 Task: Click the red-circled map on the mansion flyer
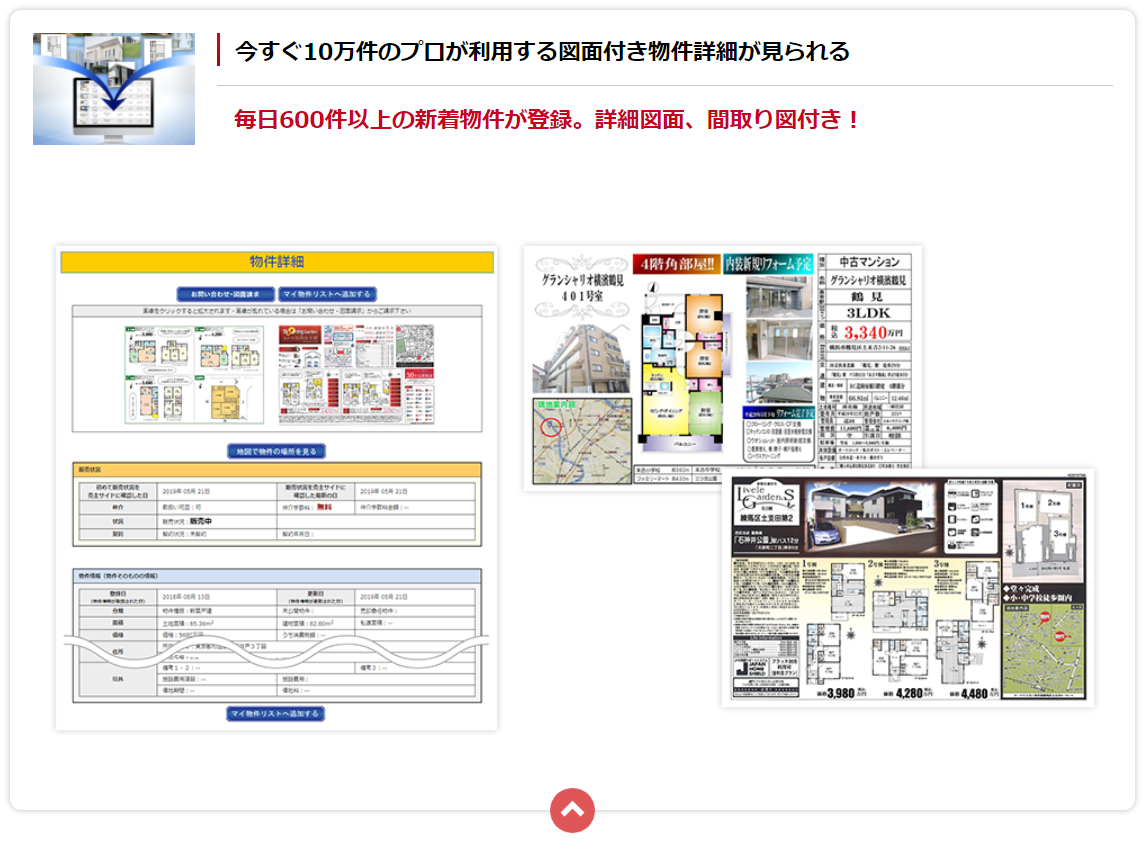[581, 441]
